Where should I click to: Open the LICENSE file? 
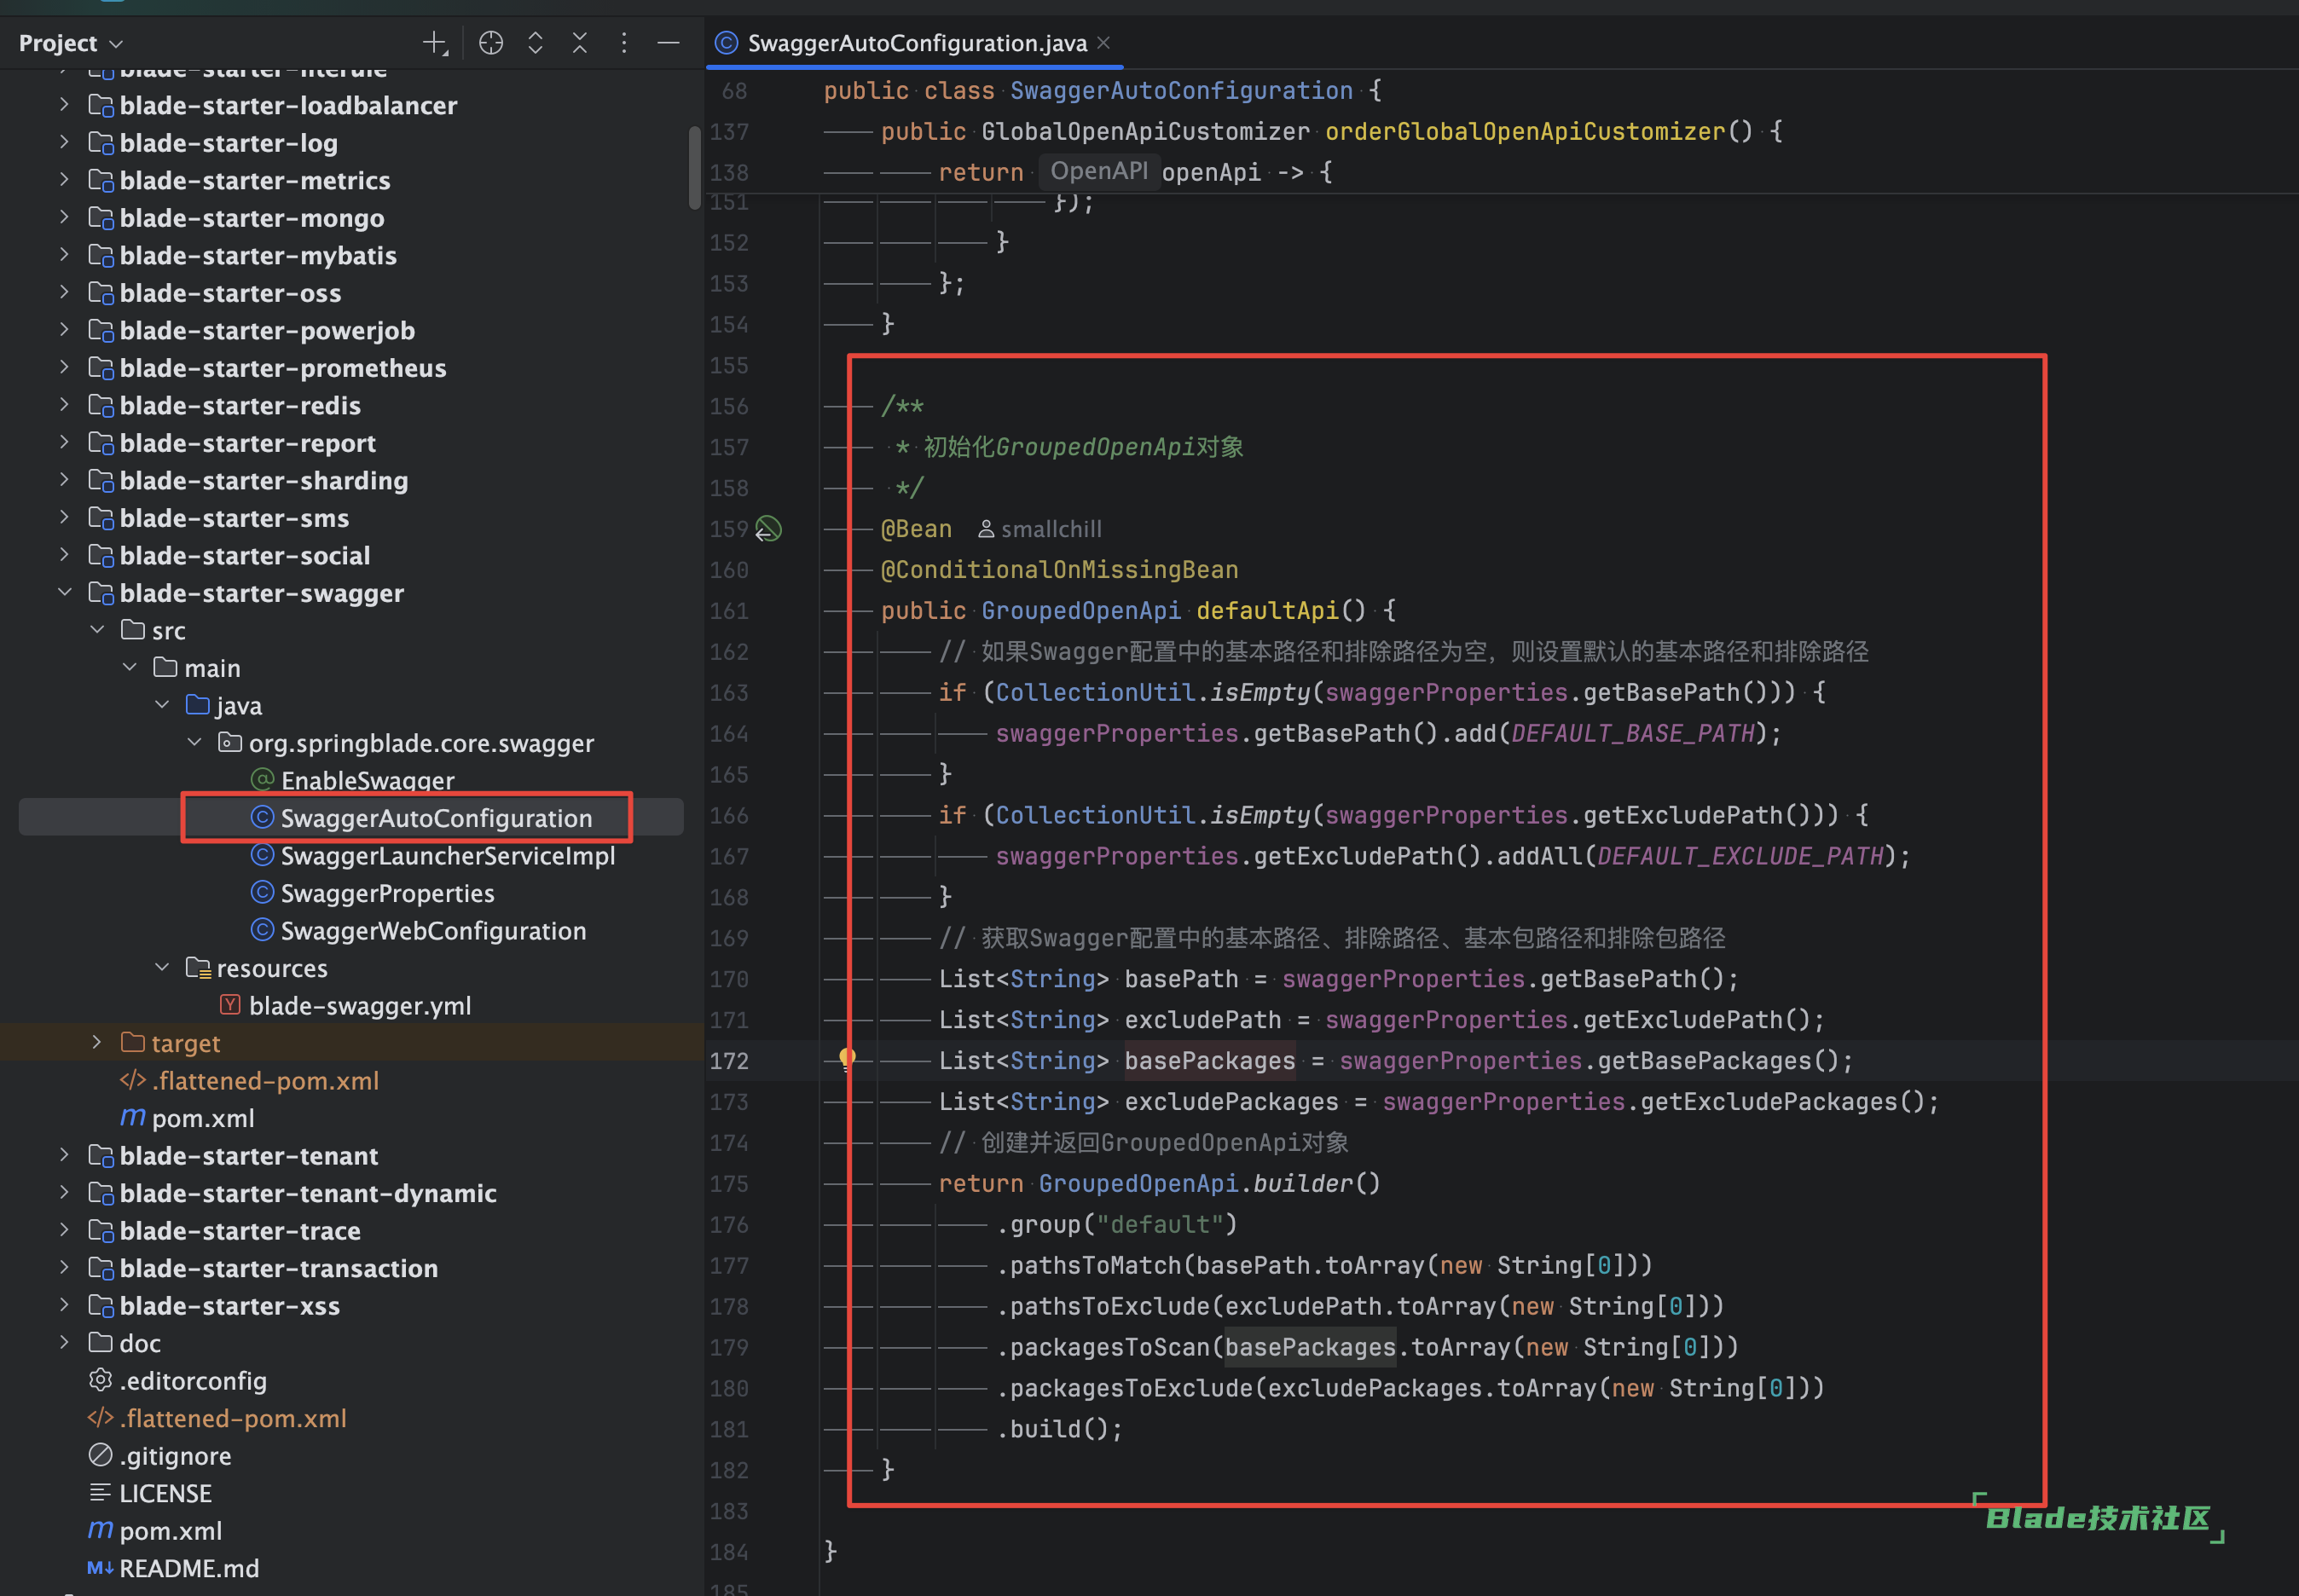pyautogui.click(x=165, y=1493)
